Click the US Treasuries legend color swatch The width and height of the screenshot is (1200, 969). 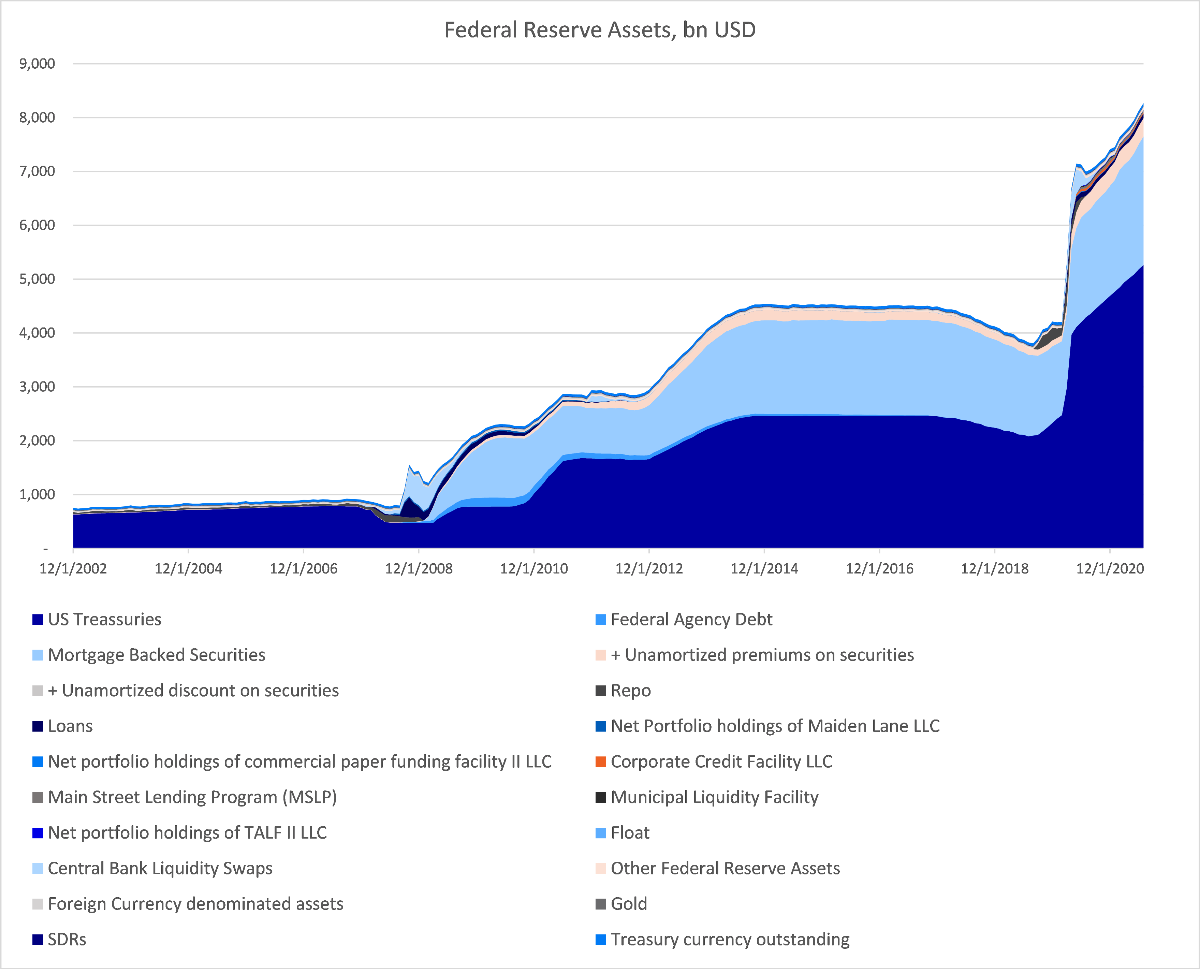(x=37, y=620)
